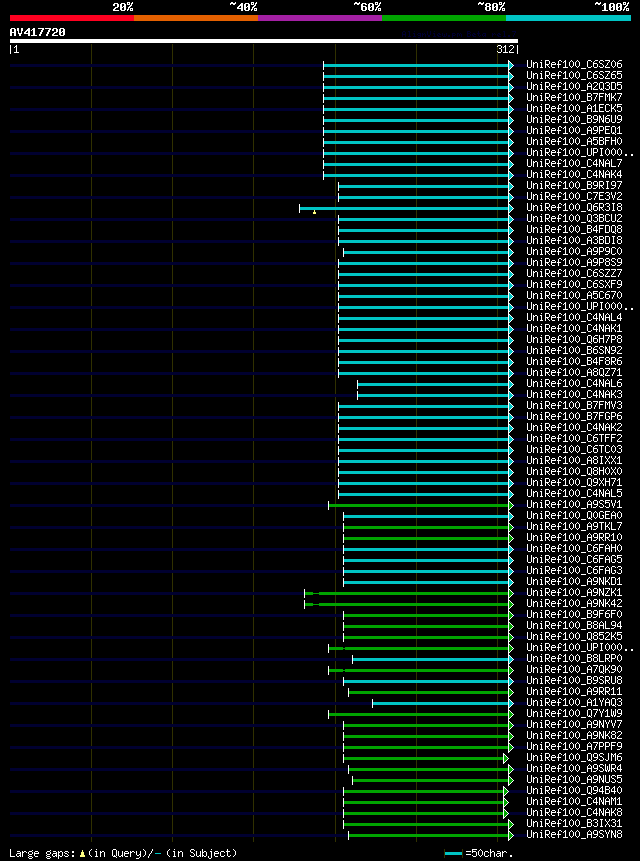Image resolution: width=640 pixels, height=861 pixels.
Task: Select the UniRef100_C6SXF9 label
Action: click(x=574, y=284)
